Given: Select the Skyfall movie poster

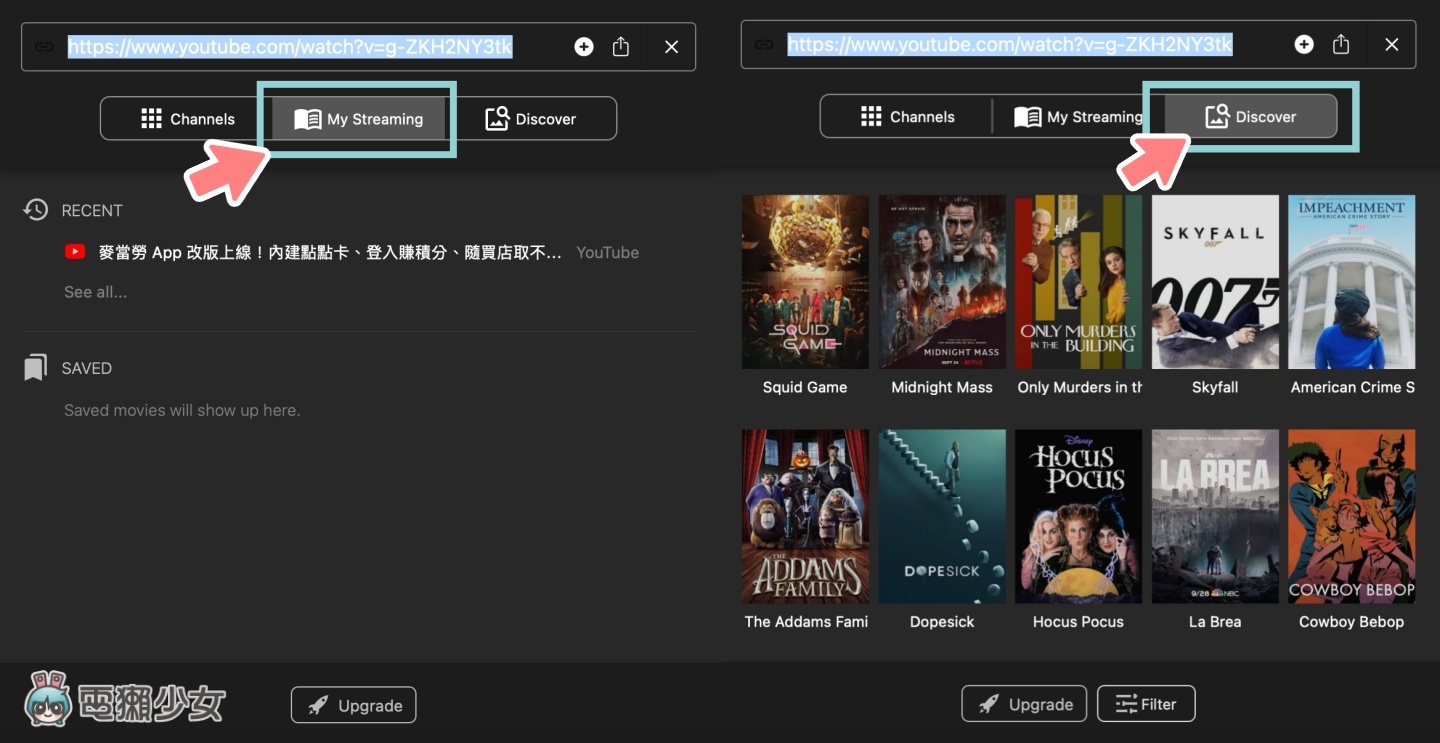Looking at the screenshot, I should pos(1215,281).
